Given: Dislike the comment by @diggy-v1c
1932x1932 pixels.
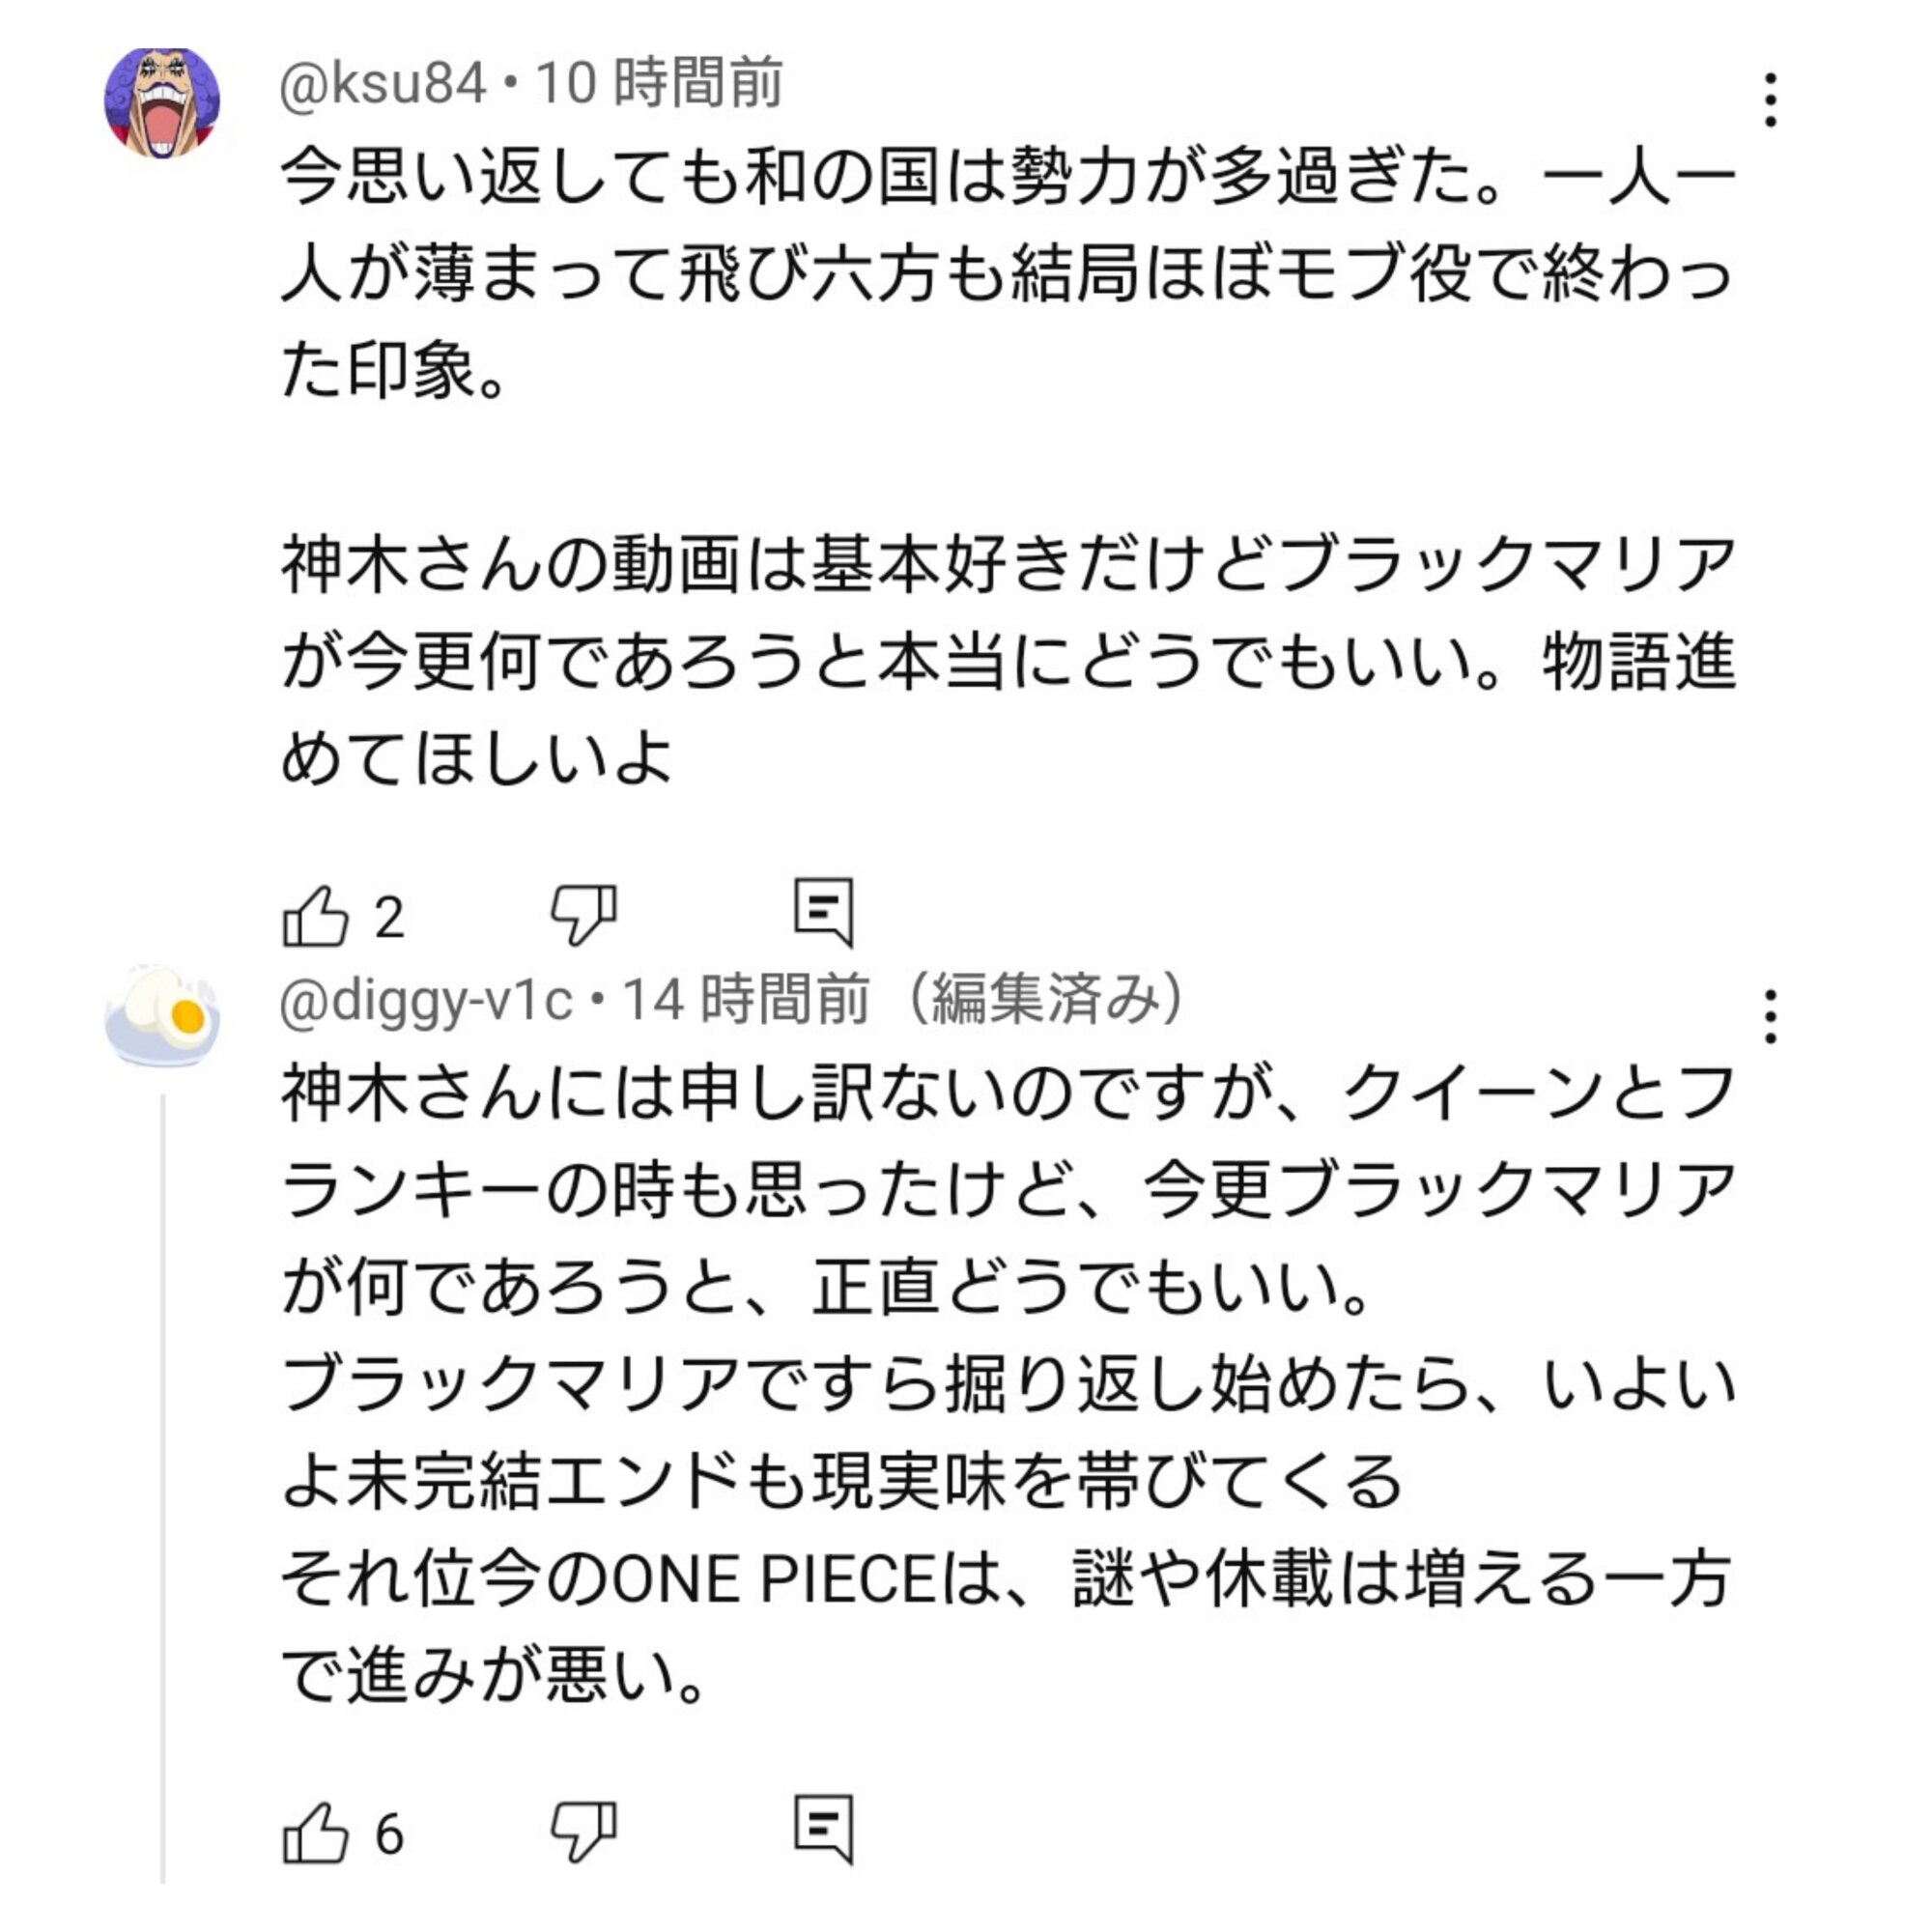Looking at the screenshot, I should tap(584, 1831).
